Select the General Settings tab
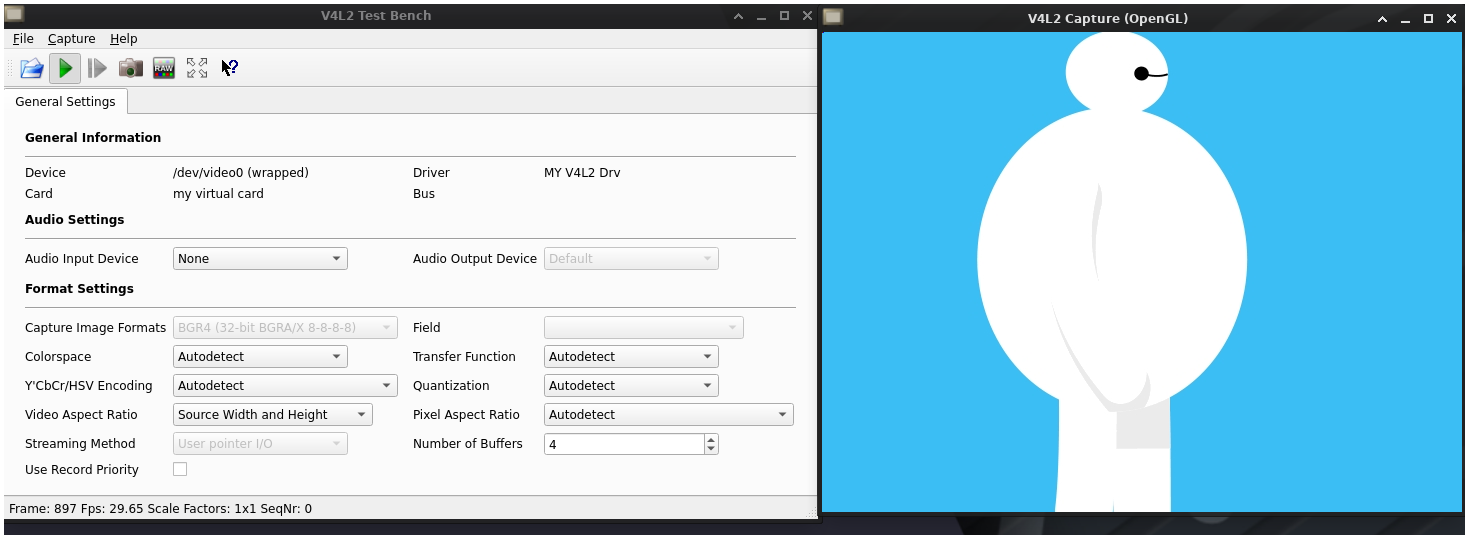The width and height of the screenshot is (1470, 543). pyautogui.click(x=65, y=101)
